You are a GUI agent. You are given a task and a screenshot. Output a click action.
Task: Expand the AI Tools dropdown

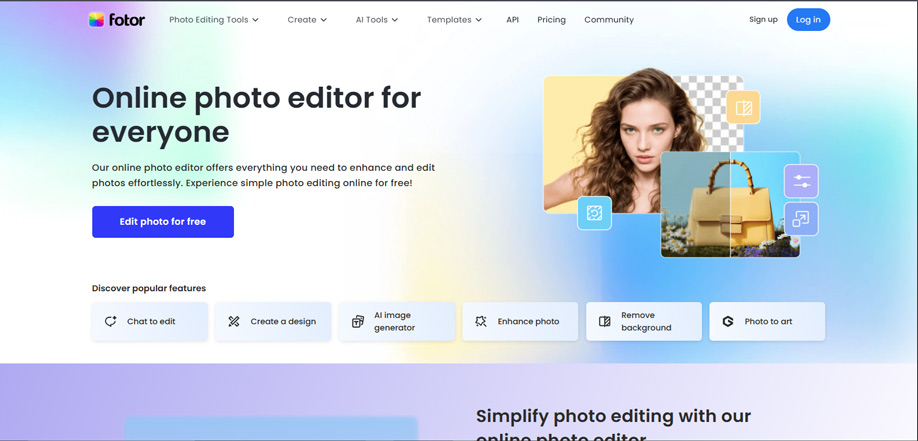click(377, 20)
